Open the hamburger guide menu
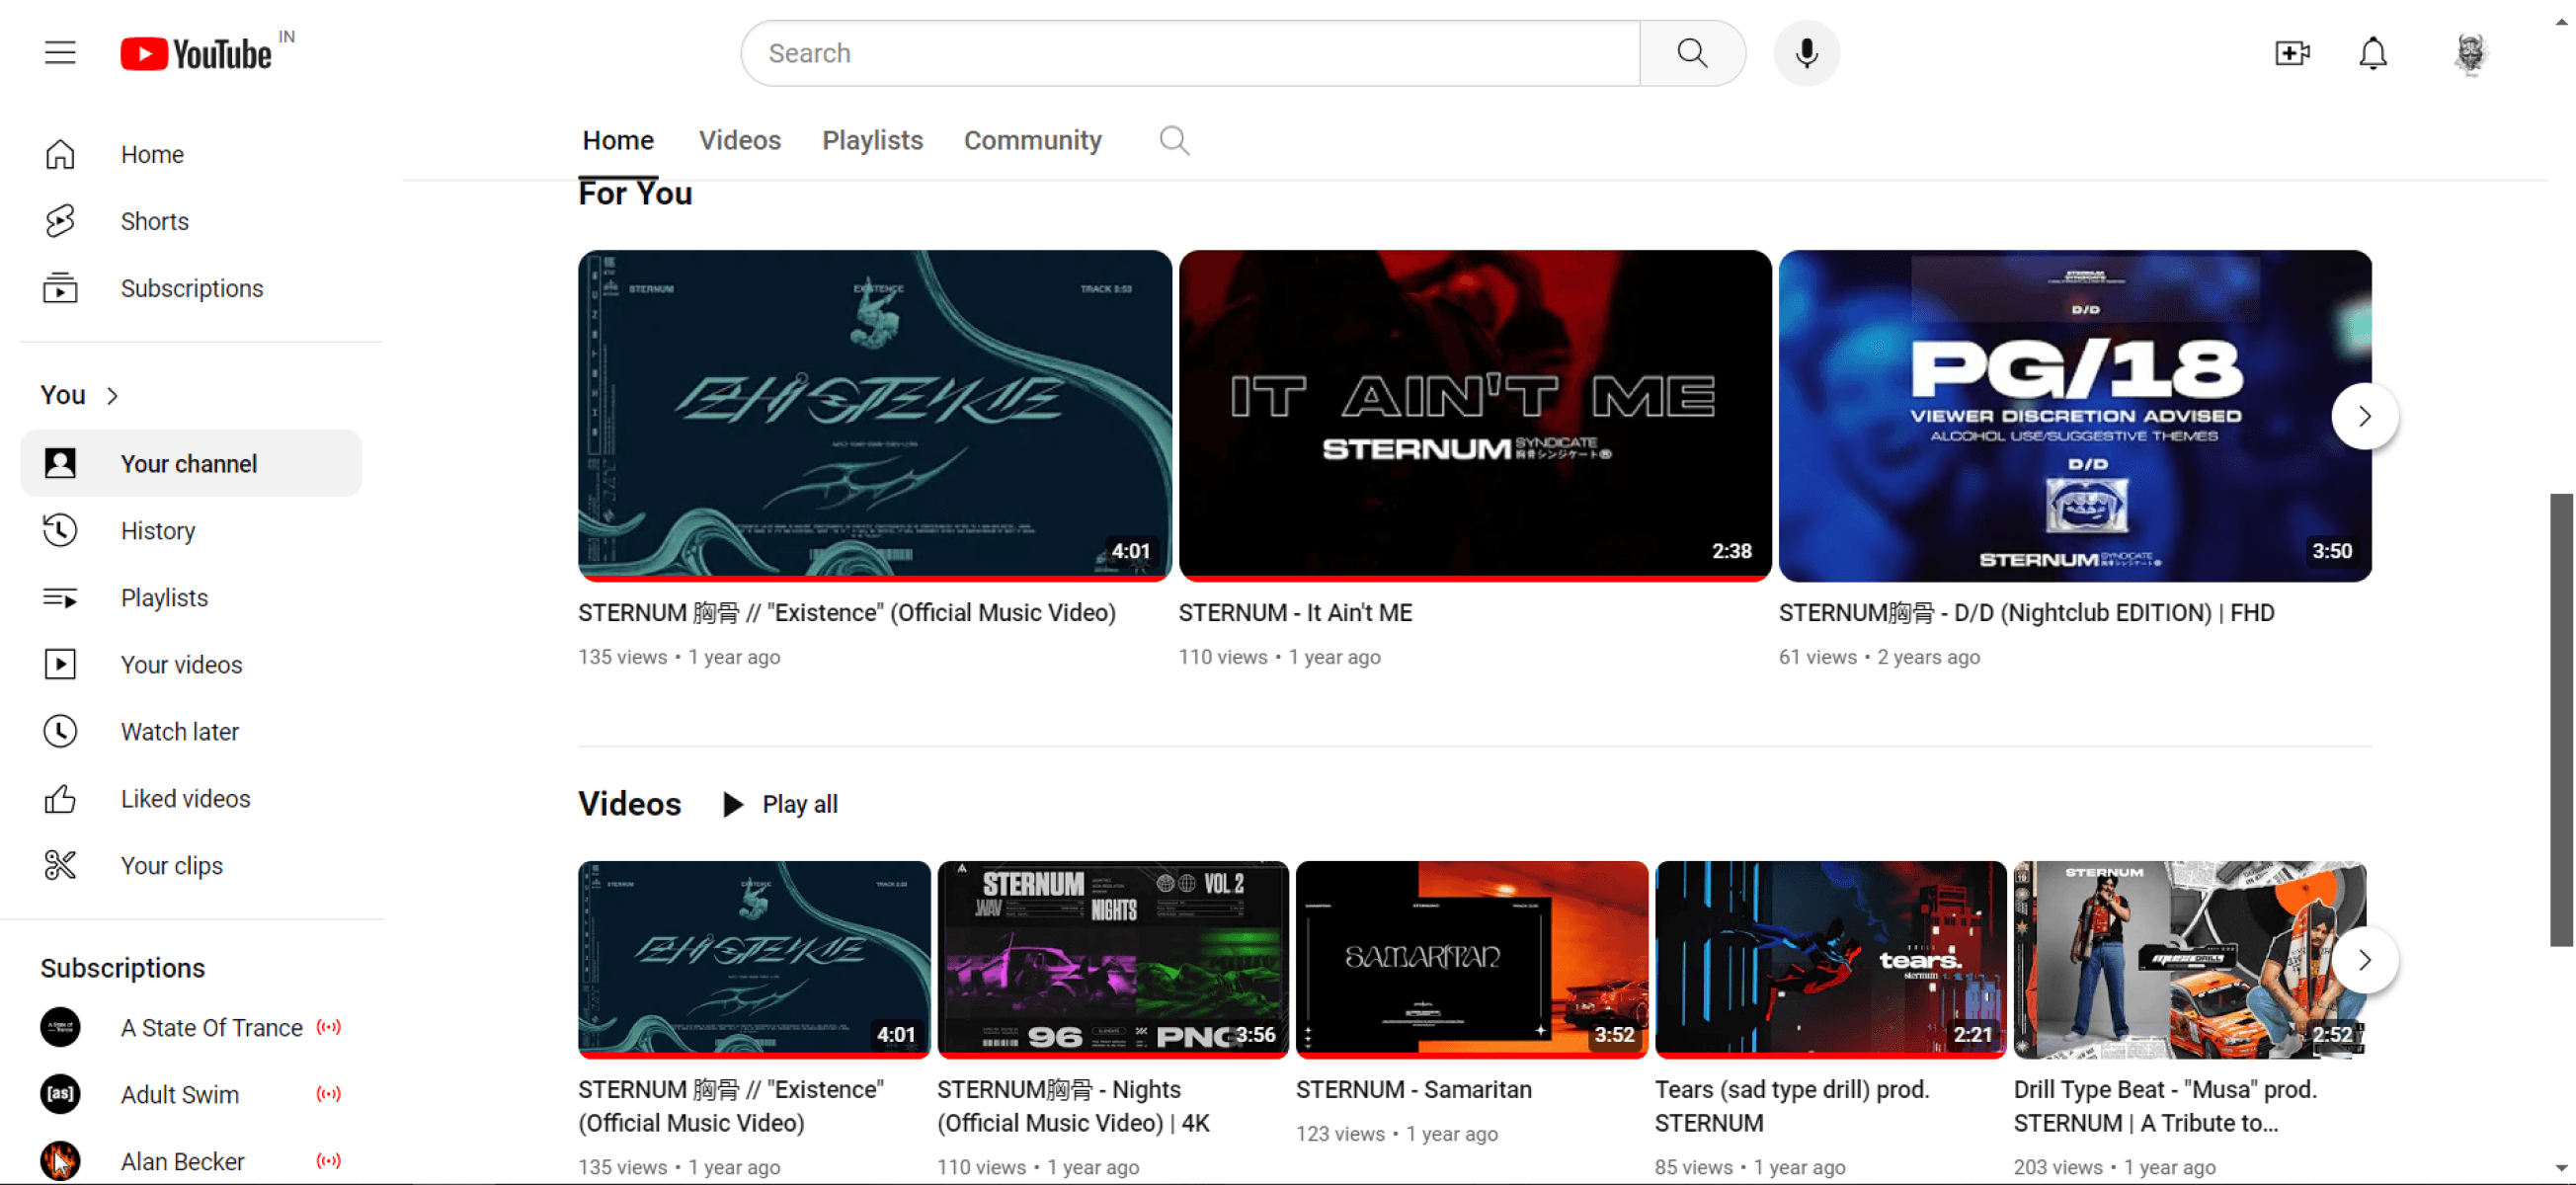Screen dimensions: 2576x1185 tap(60, 53)
